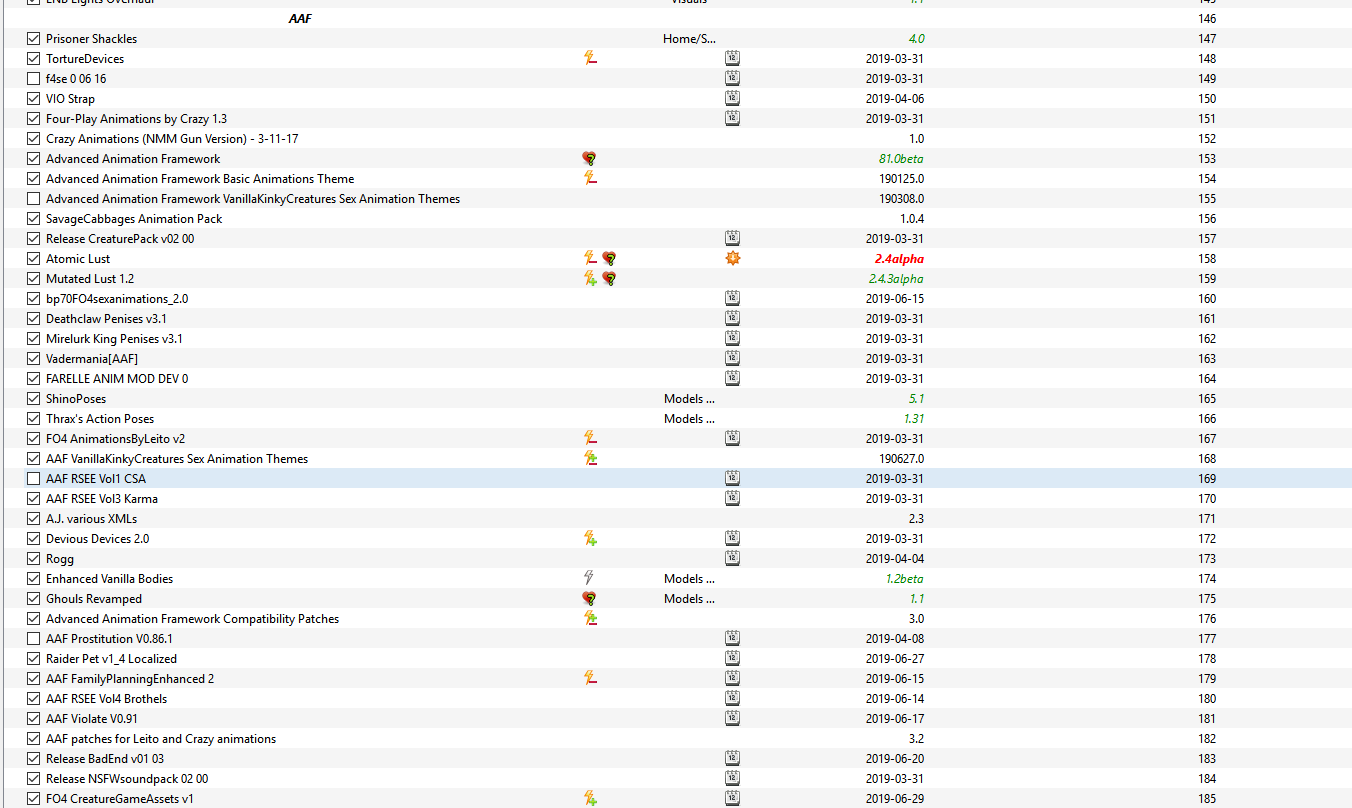Image resolution: width=1352 pixels, height=808 pixels.
Task: Disable the Prisoner Shackles mod checkbox
Action: coord(33,38)
